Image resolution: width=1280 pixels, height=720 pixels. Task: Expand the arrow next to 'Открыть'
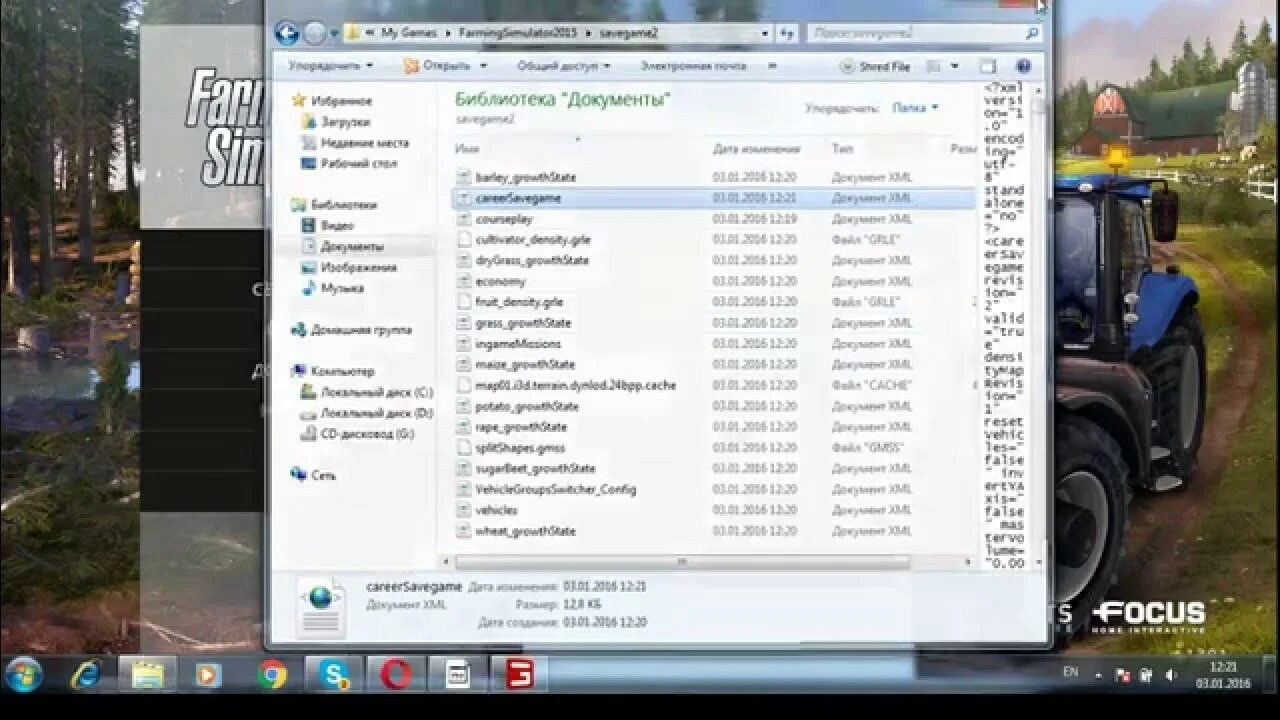coord(483,66)
